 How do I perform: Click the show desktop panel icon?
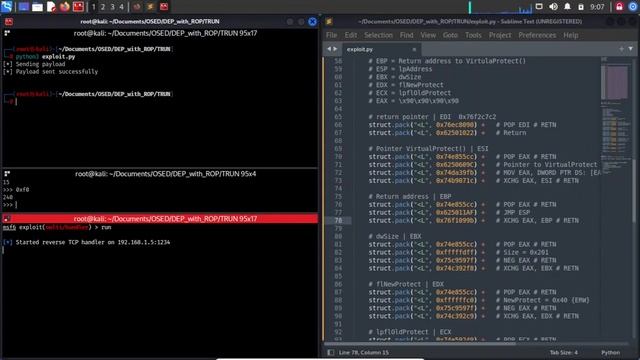coord(23,7)
